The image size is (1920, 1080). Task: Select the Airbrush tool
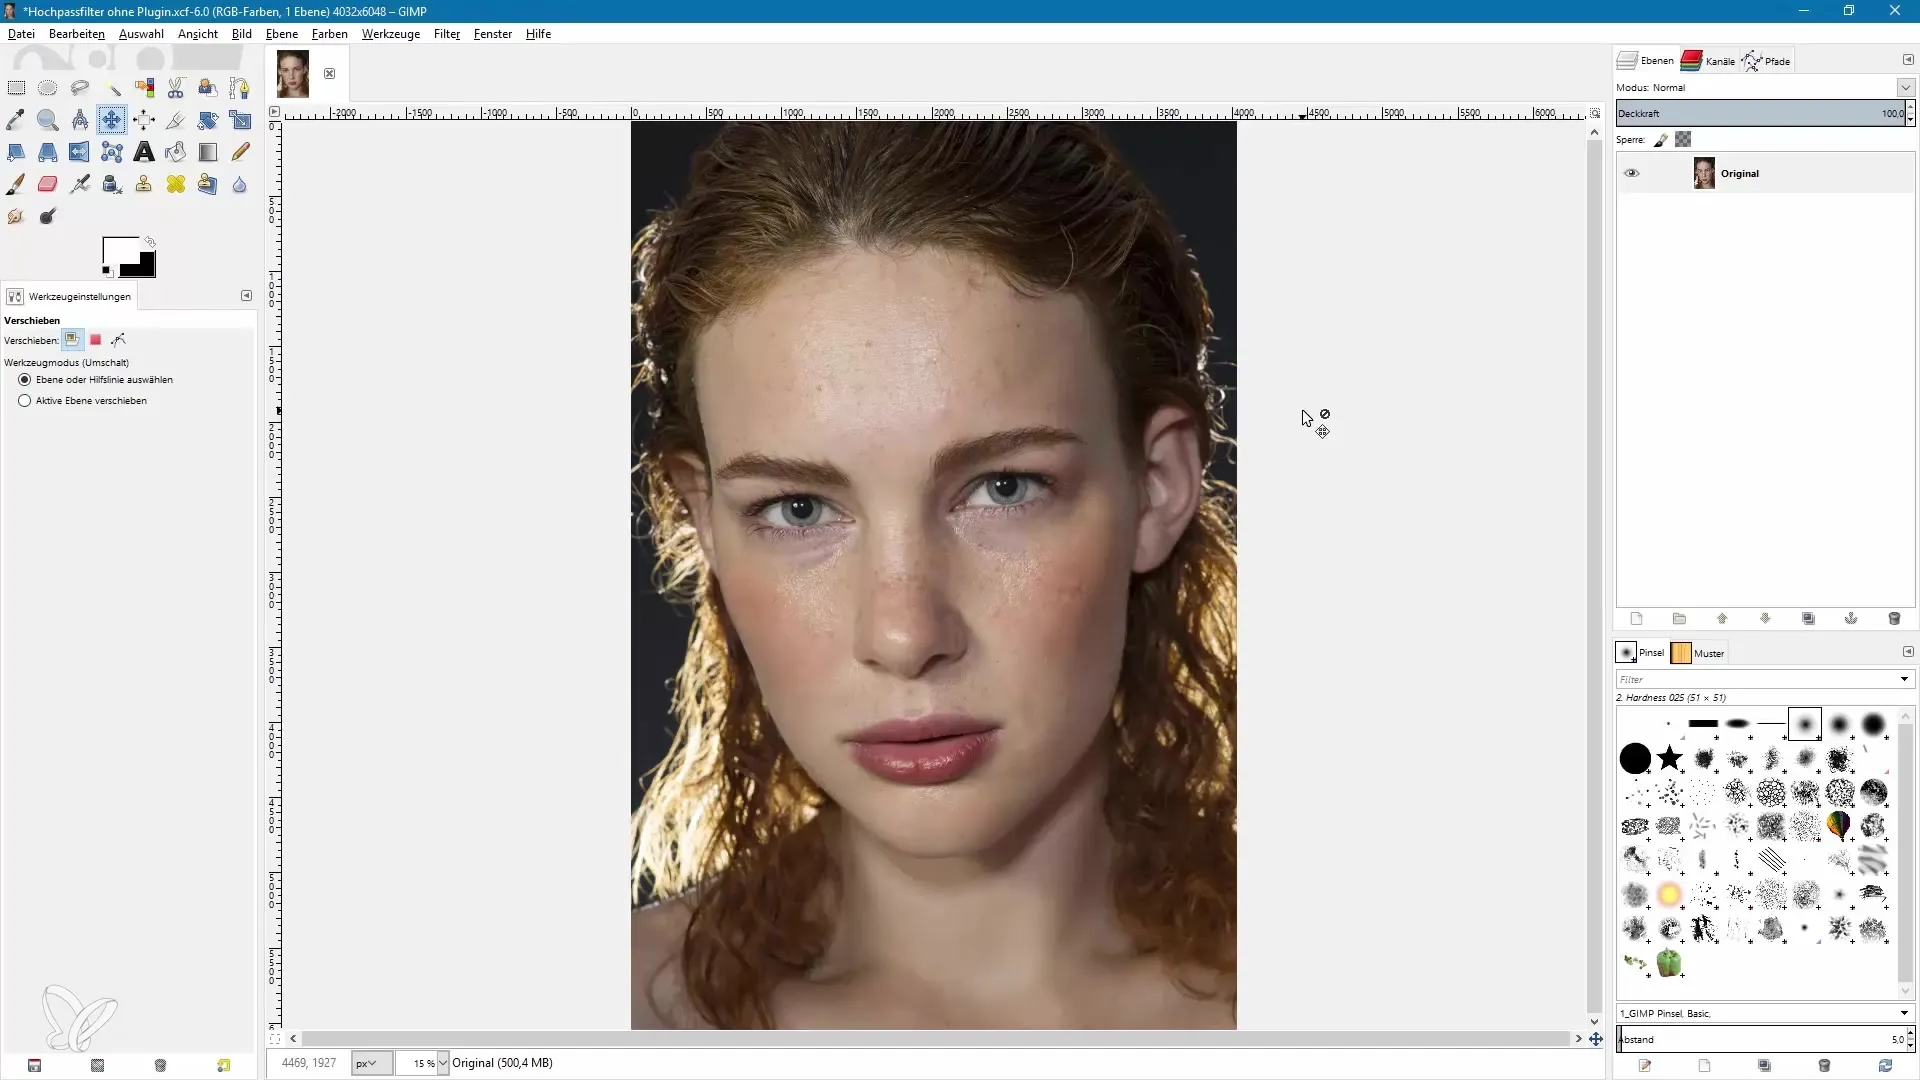tap(80, 184)
